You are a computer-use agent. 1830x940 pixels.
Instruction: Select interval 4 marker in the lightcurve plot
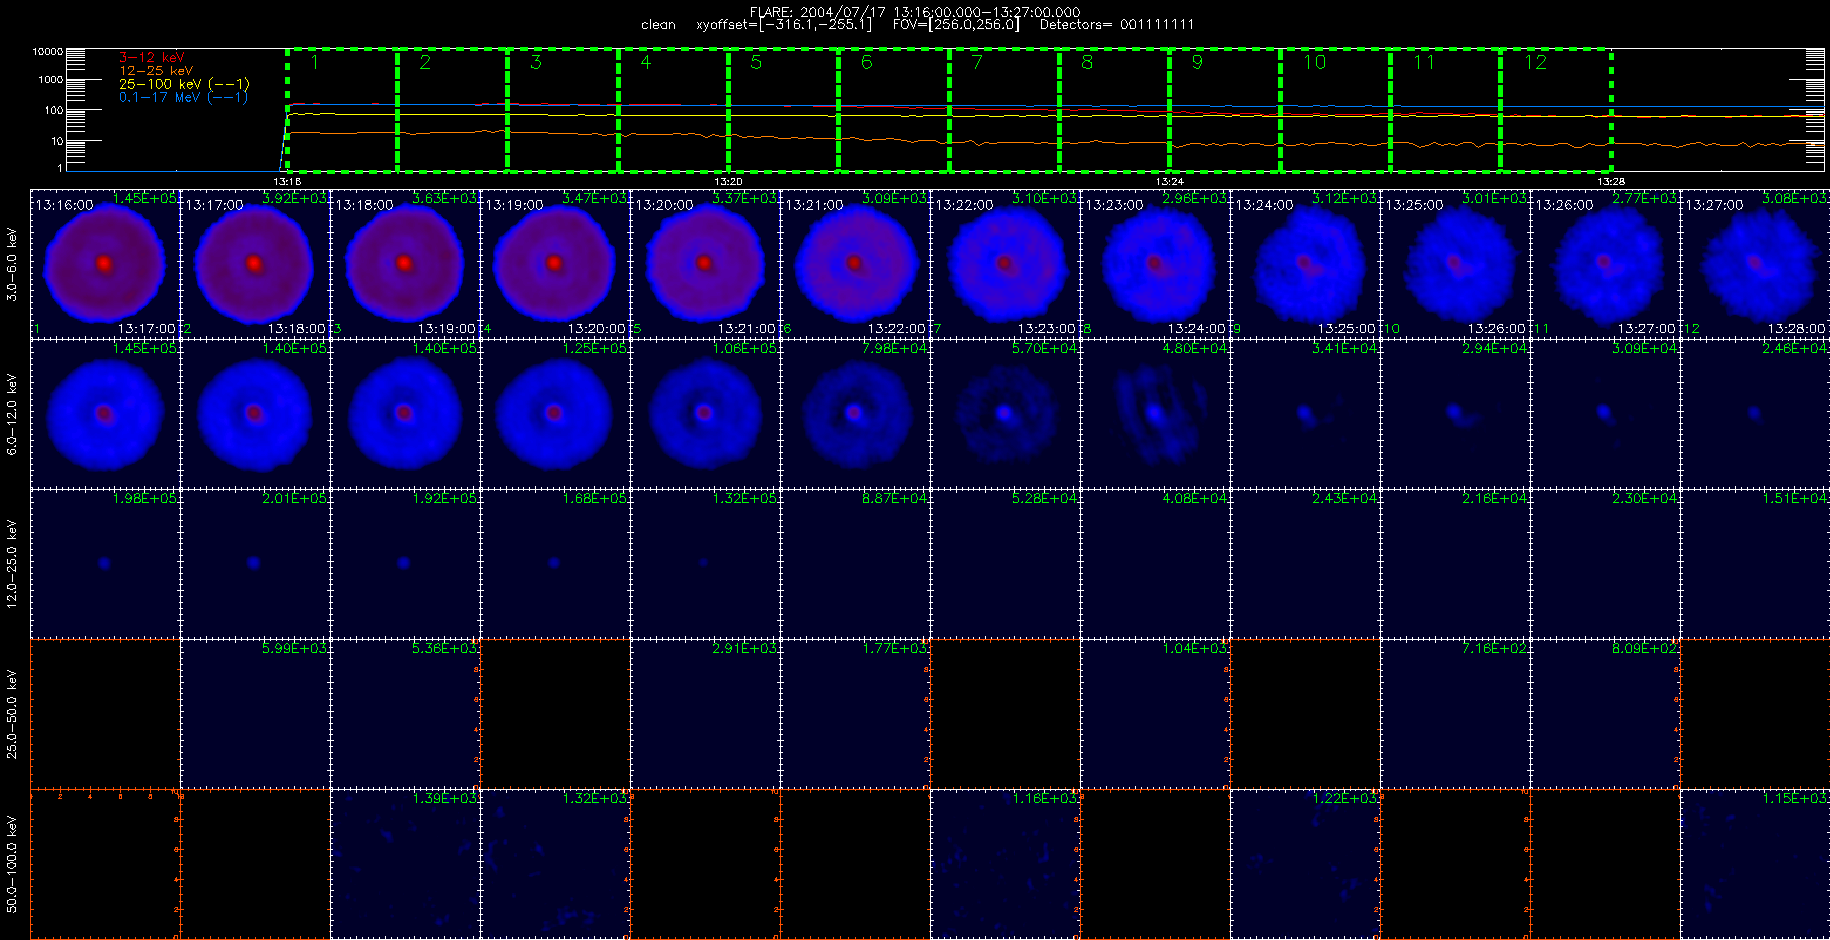646,63
